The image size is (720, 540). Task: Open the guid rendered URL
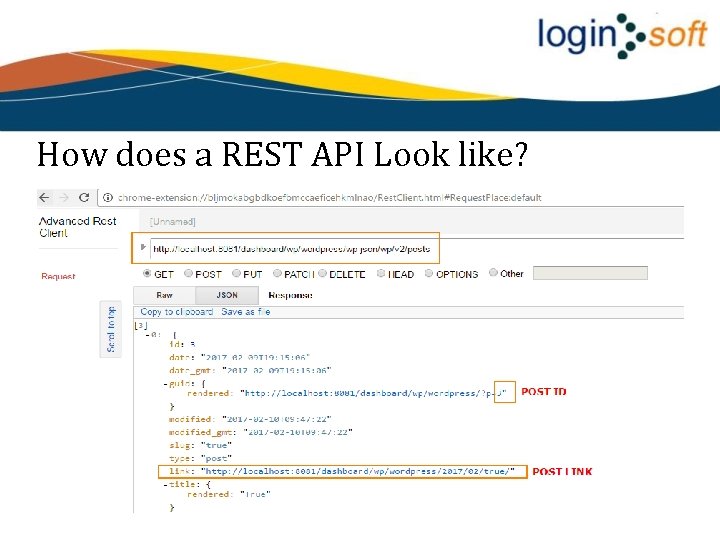click(x=373, y=393)
